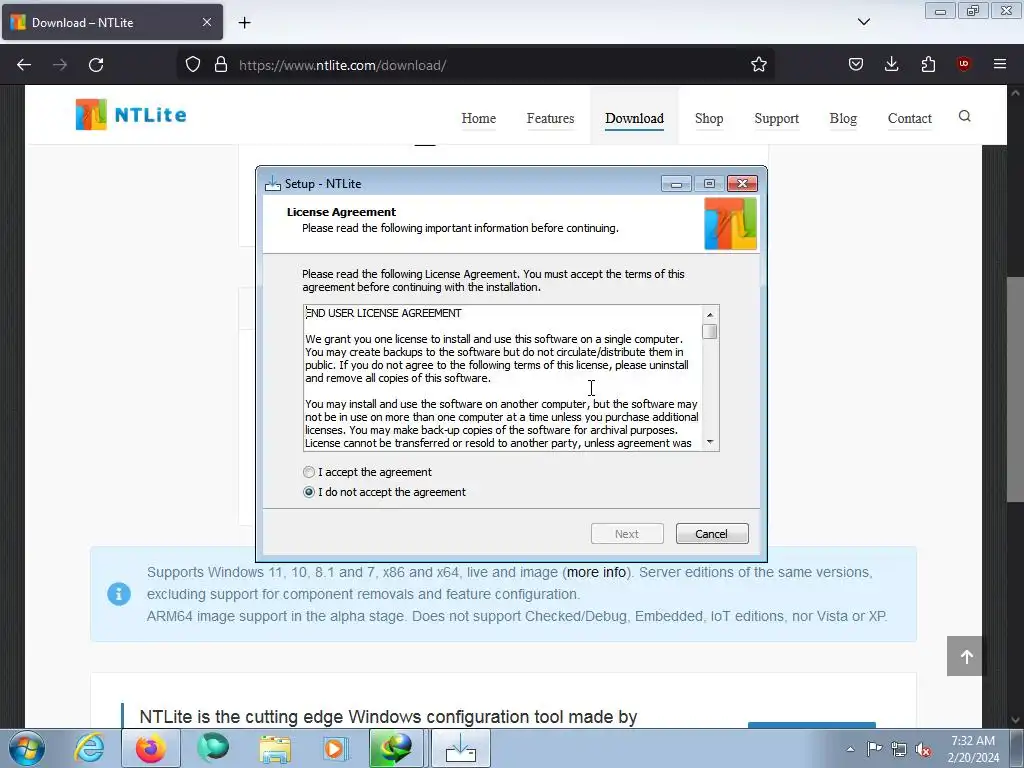Image resolution: width=1024 pixels, height=768 pixels.
Task: Follow the 'more info' link
Action: coord(596,572)
